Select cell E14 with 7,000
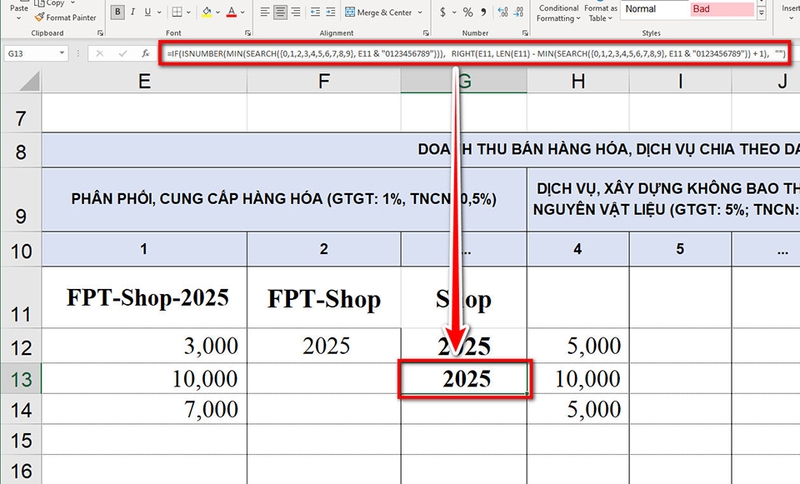 click(x=144, y=409)
